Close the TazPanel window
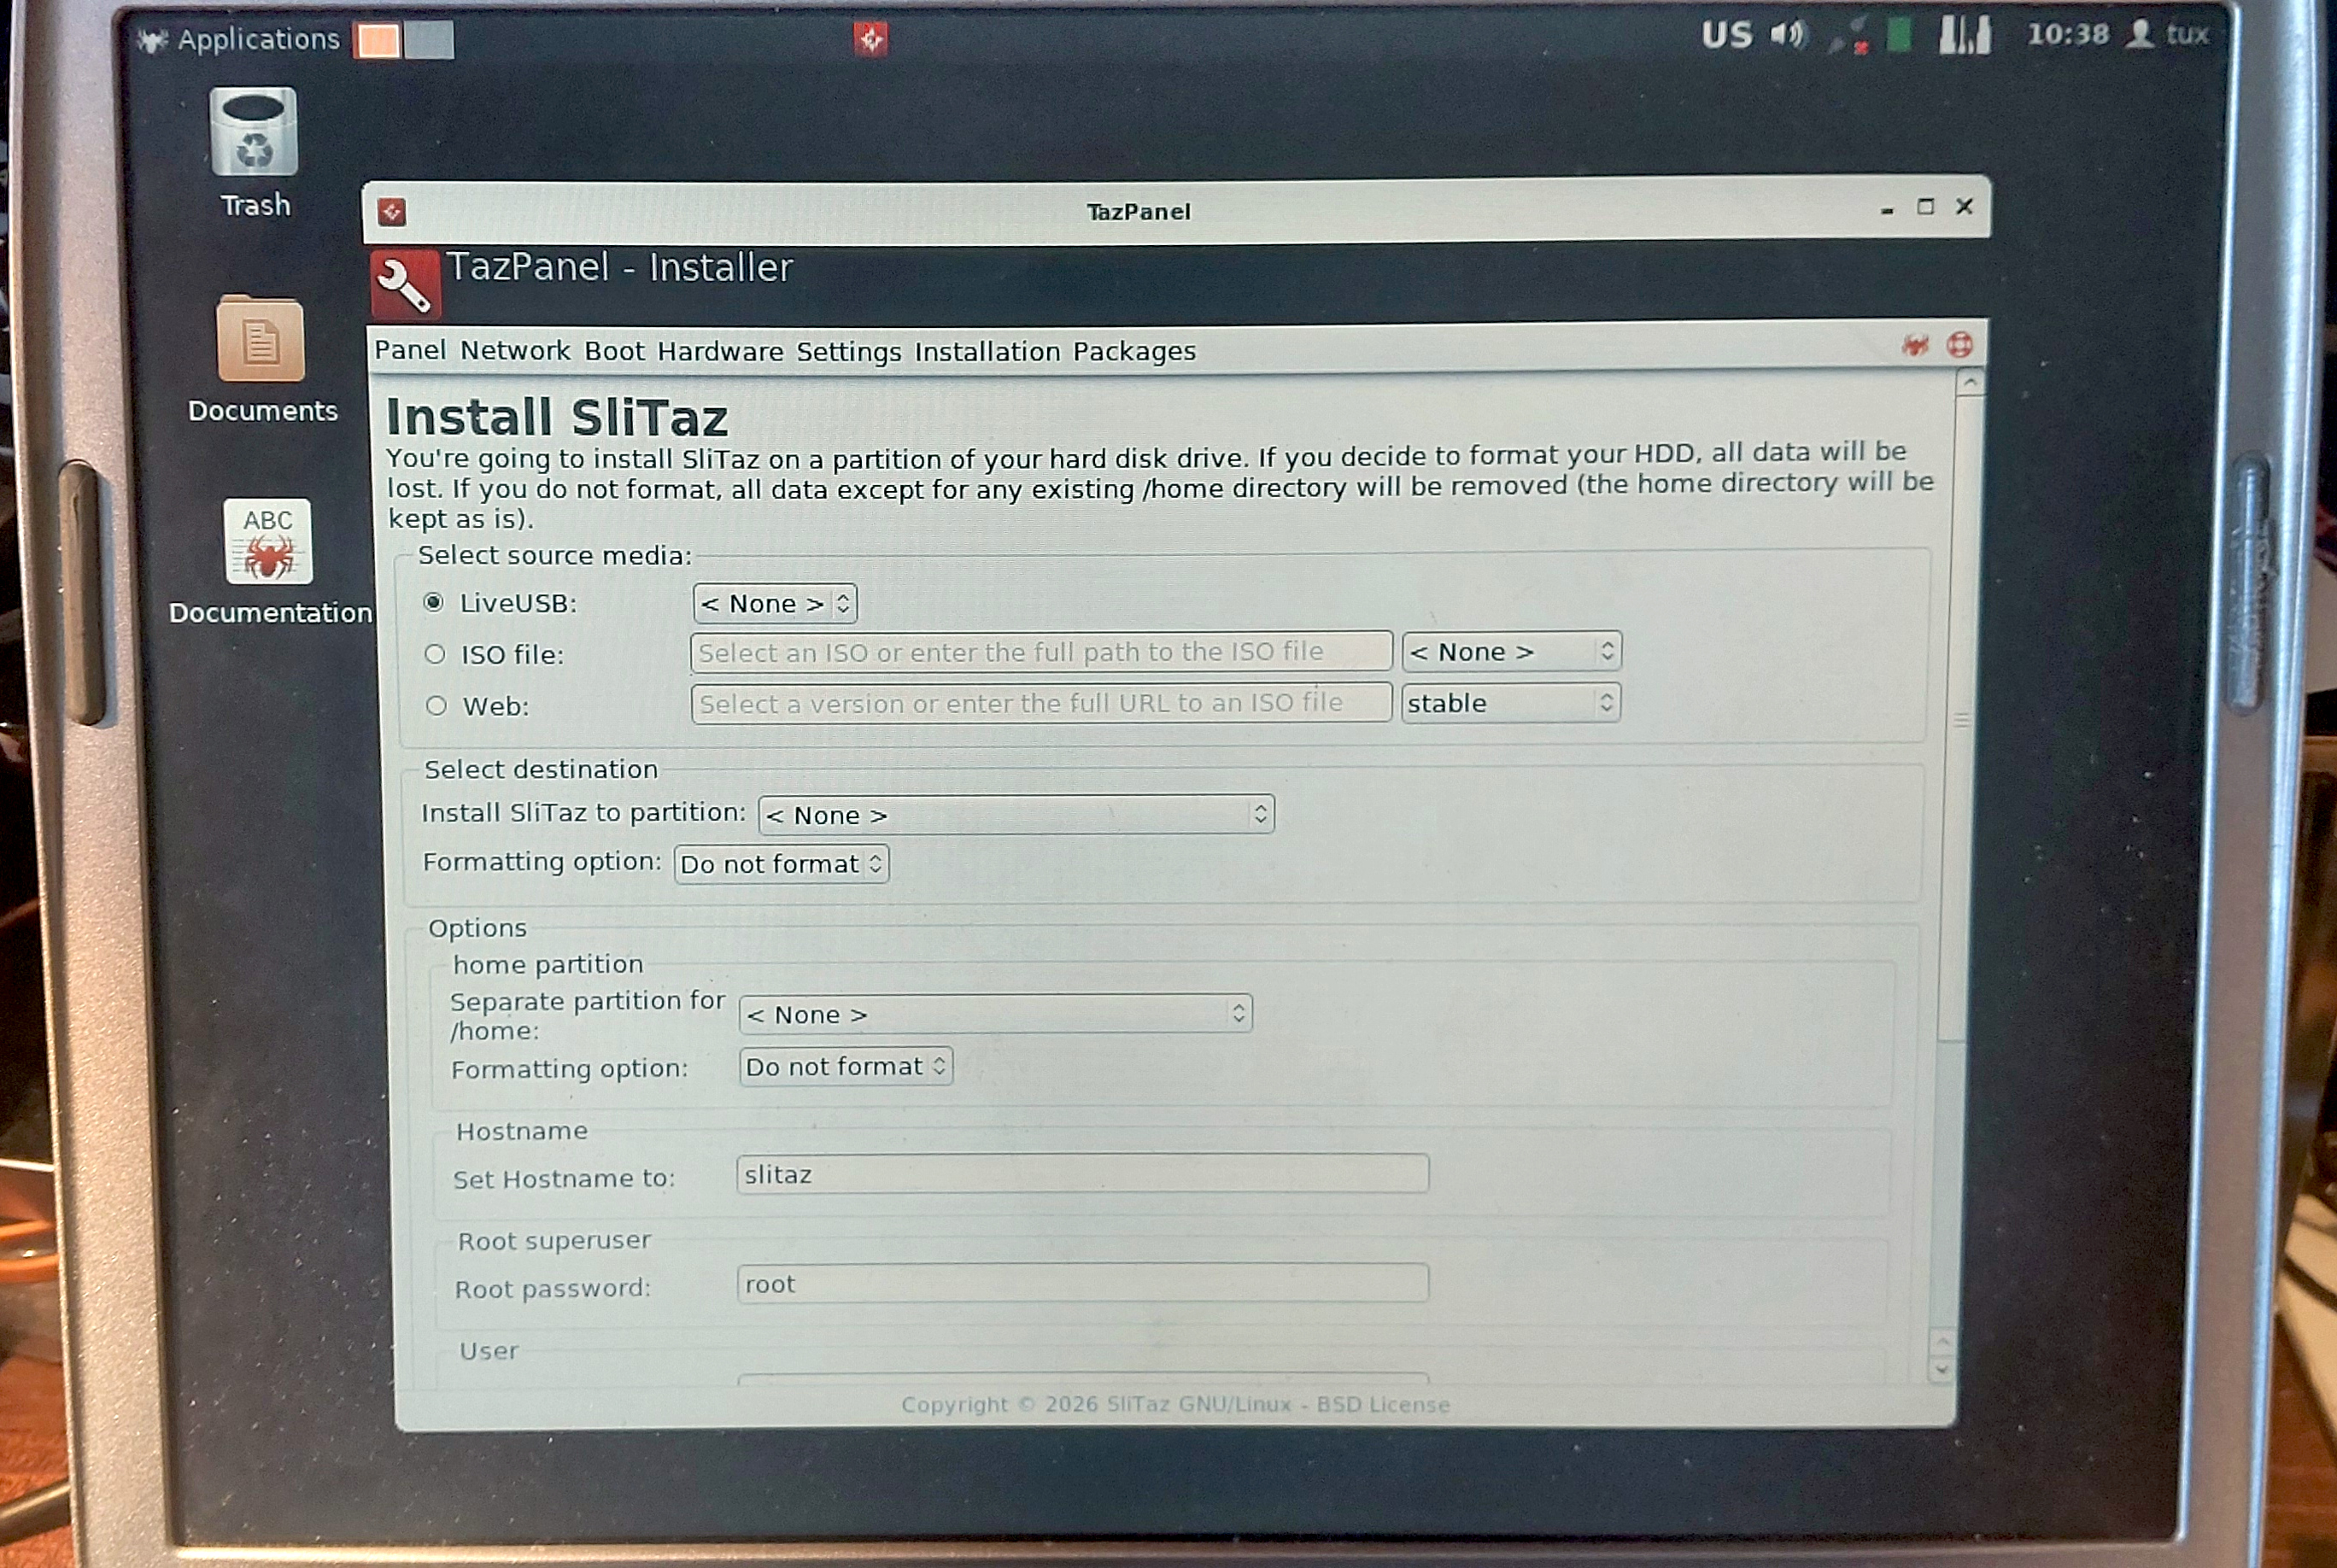 1964,206
